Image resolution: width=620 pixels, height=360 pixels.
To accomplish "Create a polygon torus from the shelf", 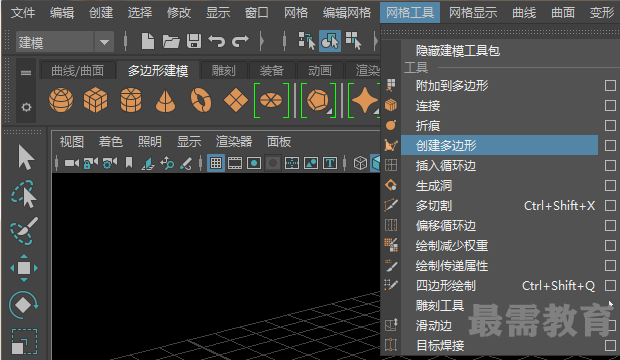I will [x=201, y=100].
